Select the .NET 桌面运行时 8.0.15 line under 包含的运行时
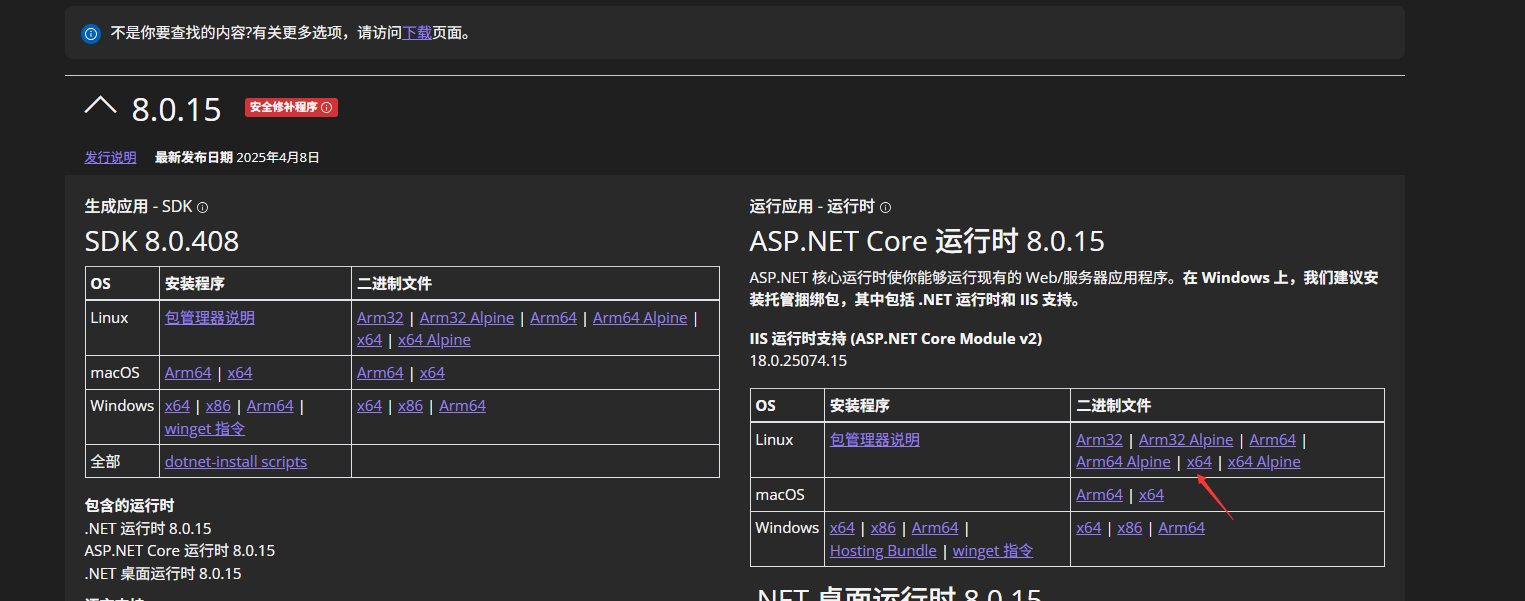 click(x=163, y=573)
